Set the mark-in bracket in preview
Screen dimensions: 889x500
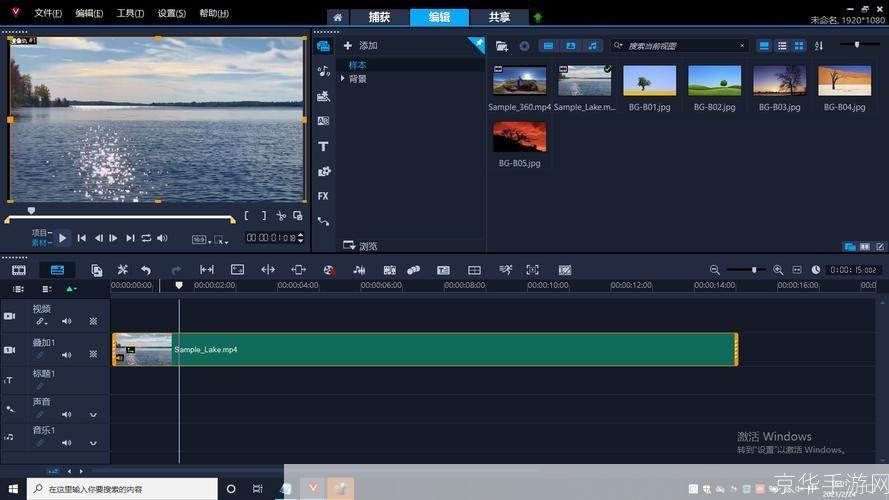point(247,215)
